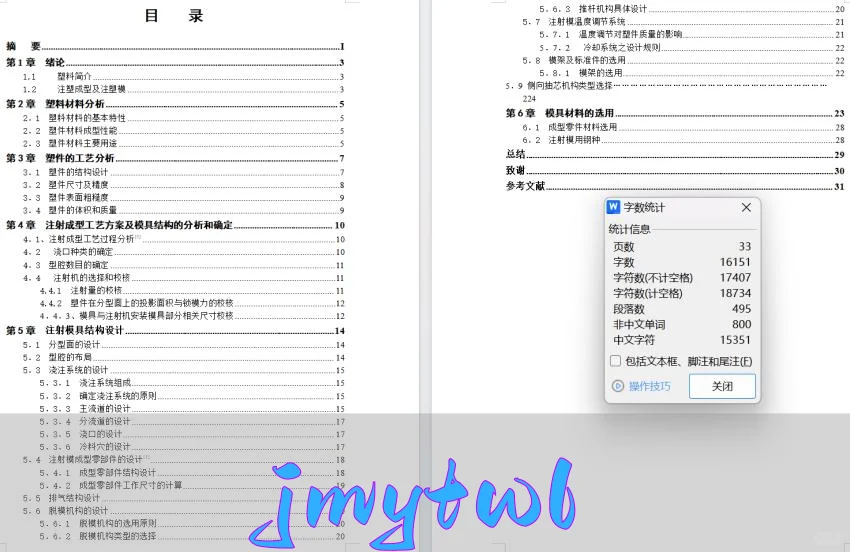Click contents entry 3.1 塑件的结构设计
This screenshot has height=552, width=850.
coord(183,172)
